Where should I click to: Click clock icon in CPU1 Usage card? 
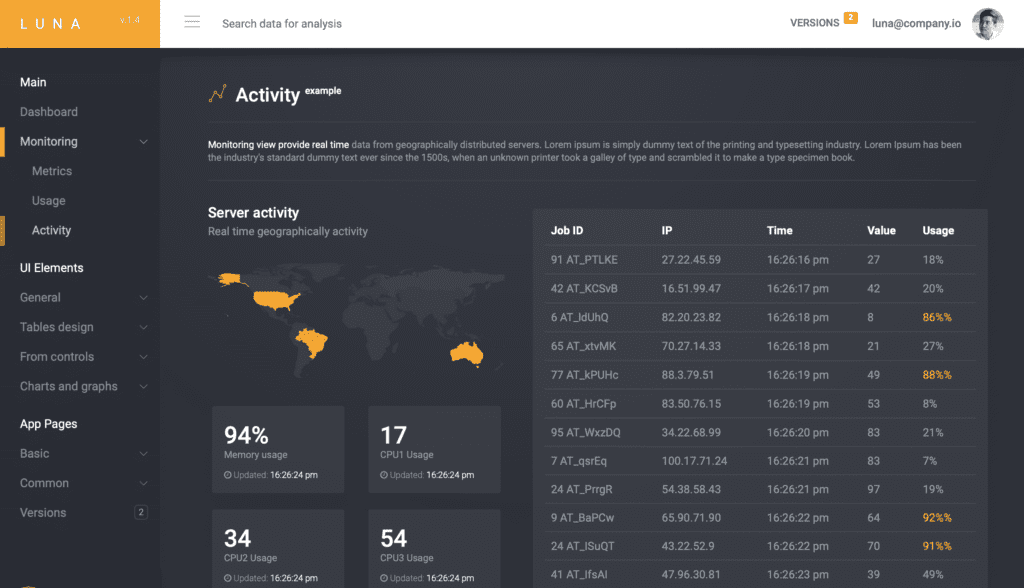coord(384,475)
